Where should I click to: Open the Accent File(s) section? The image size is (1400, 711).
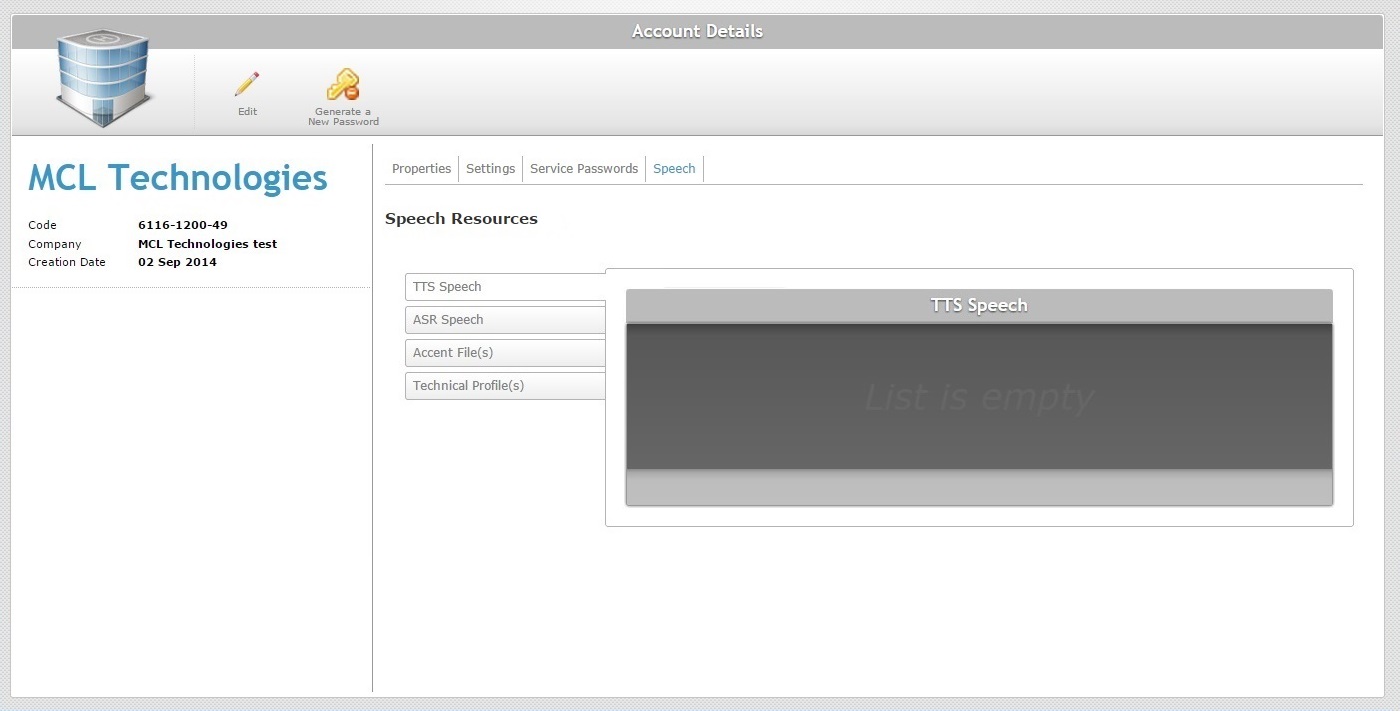(505, 353)
